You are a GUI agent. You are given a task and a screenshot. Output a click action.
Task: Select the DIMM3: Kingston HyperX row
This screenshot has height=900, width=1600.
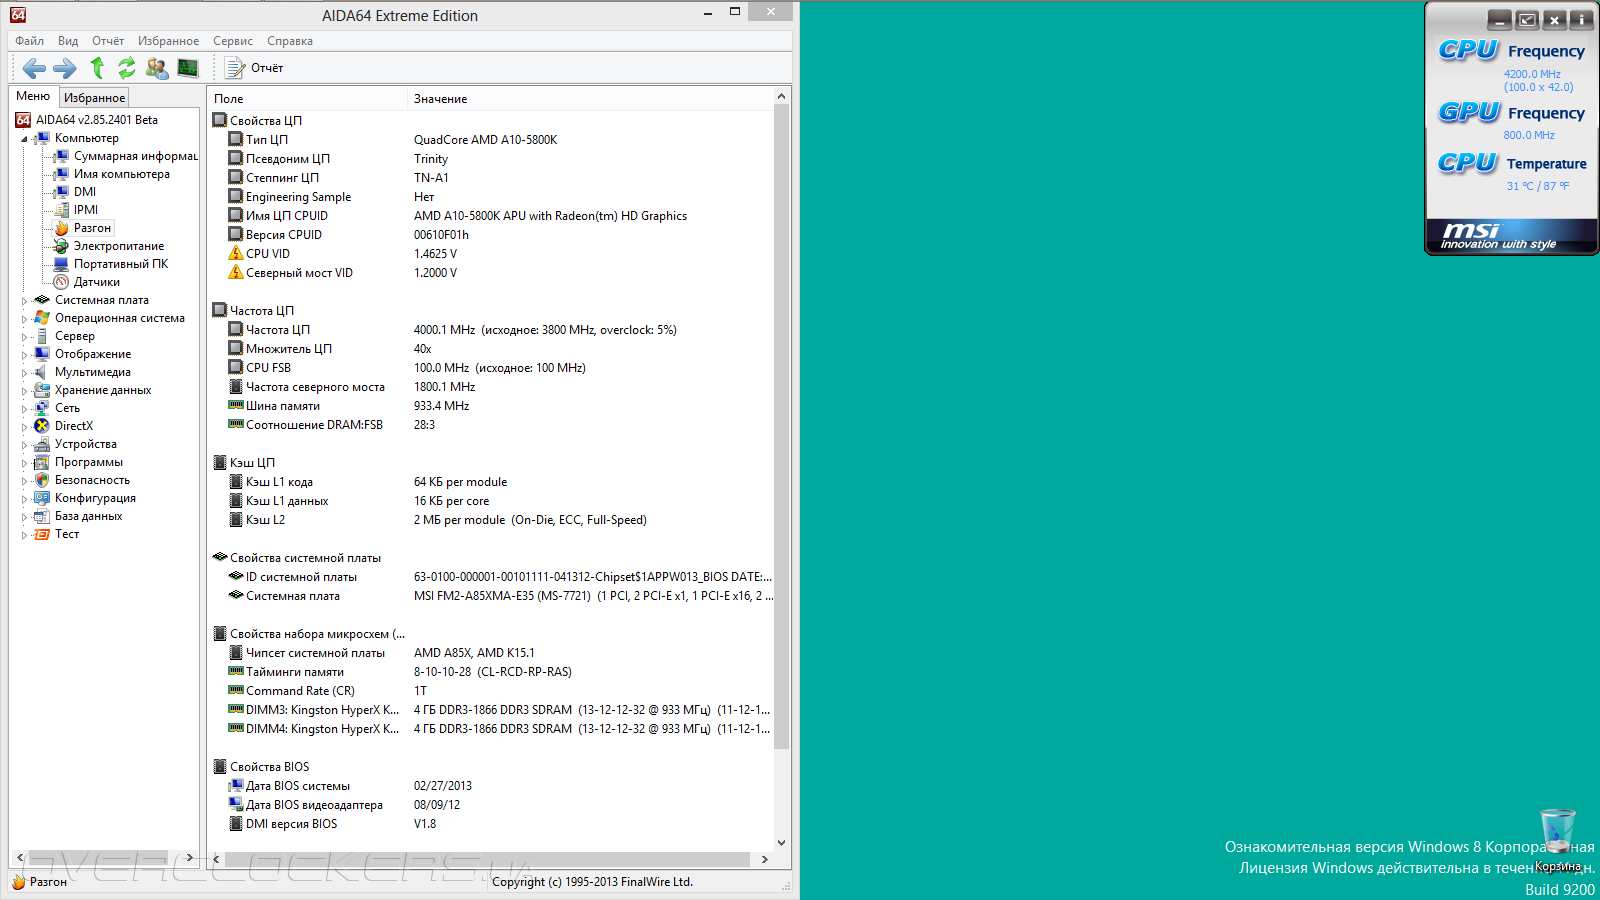pos(492,710)
